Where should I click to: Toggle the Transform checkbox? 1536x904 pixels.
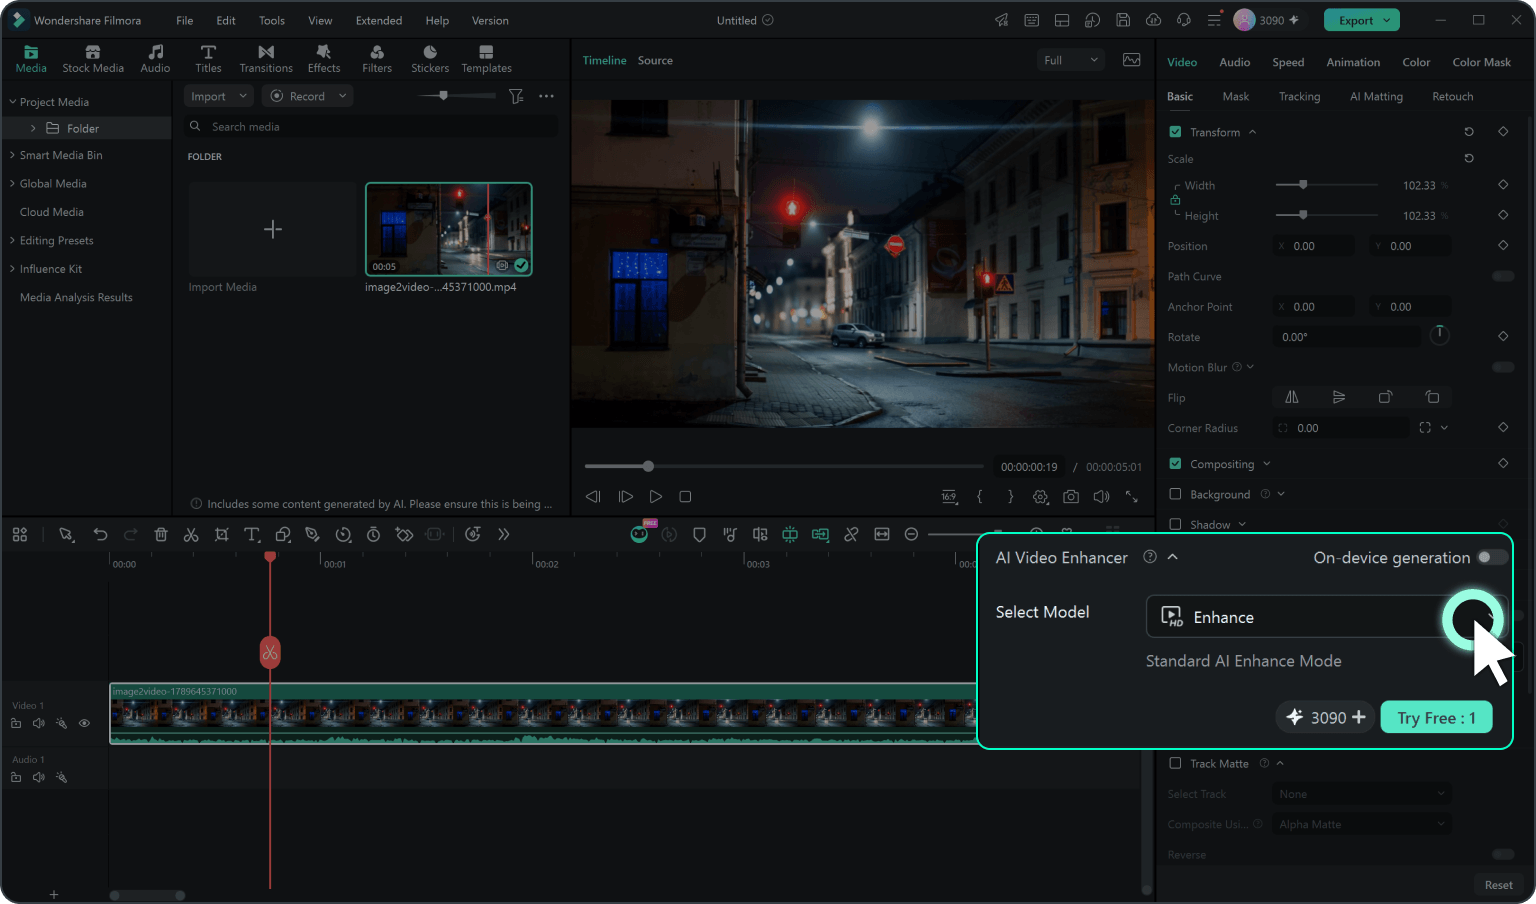[1175, 132]
